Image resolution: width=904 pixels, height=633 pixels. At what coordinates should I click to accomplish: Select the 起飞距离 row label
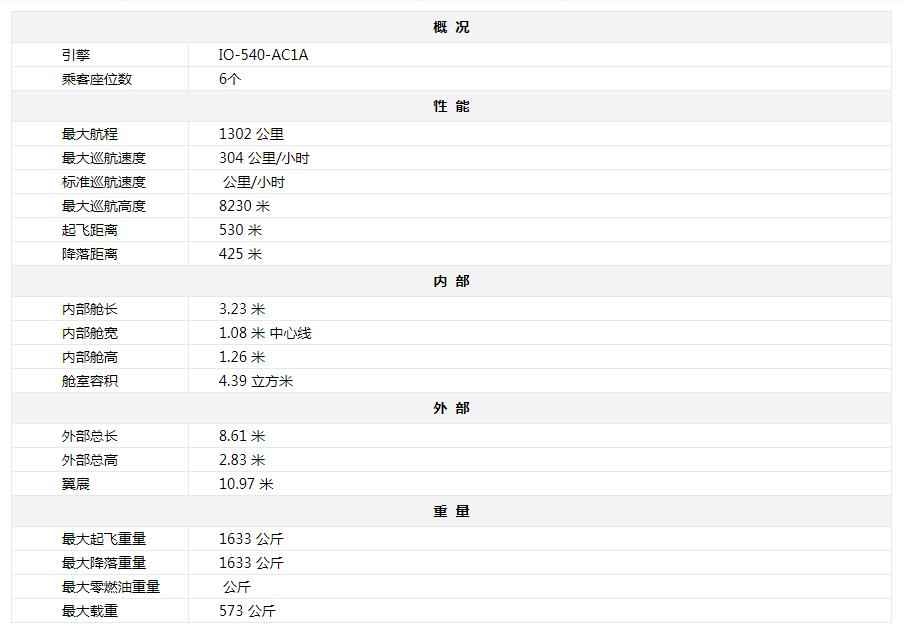point(89,230)
